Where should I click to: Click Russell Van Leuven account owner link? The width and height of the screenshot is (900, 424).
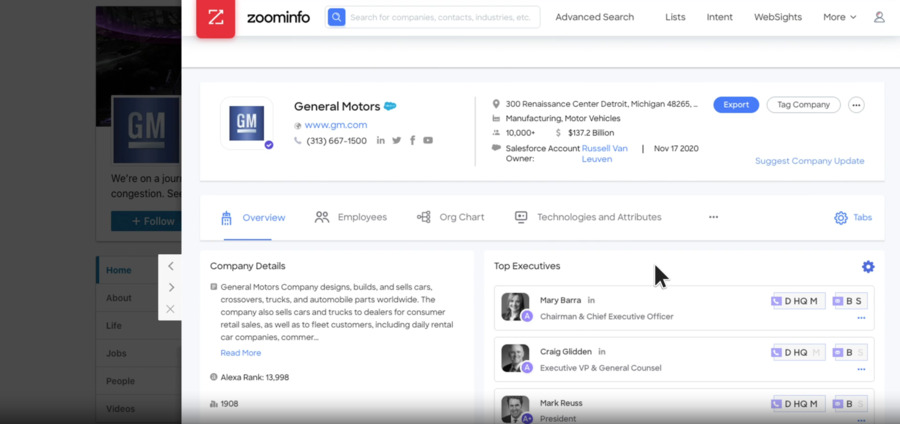pos(605,154)
